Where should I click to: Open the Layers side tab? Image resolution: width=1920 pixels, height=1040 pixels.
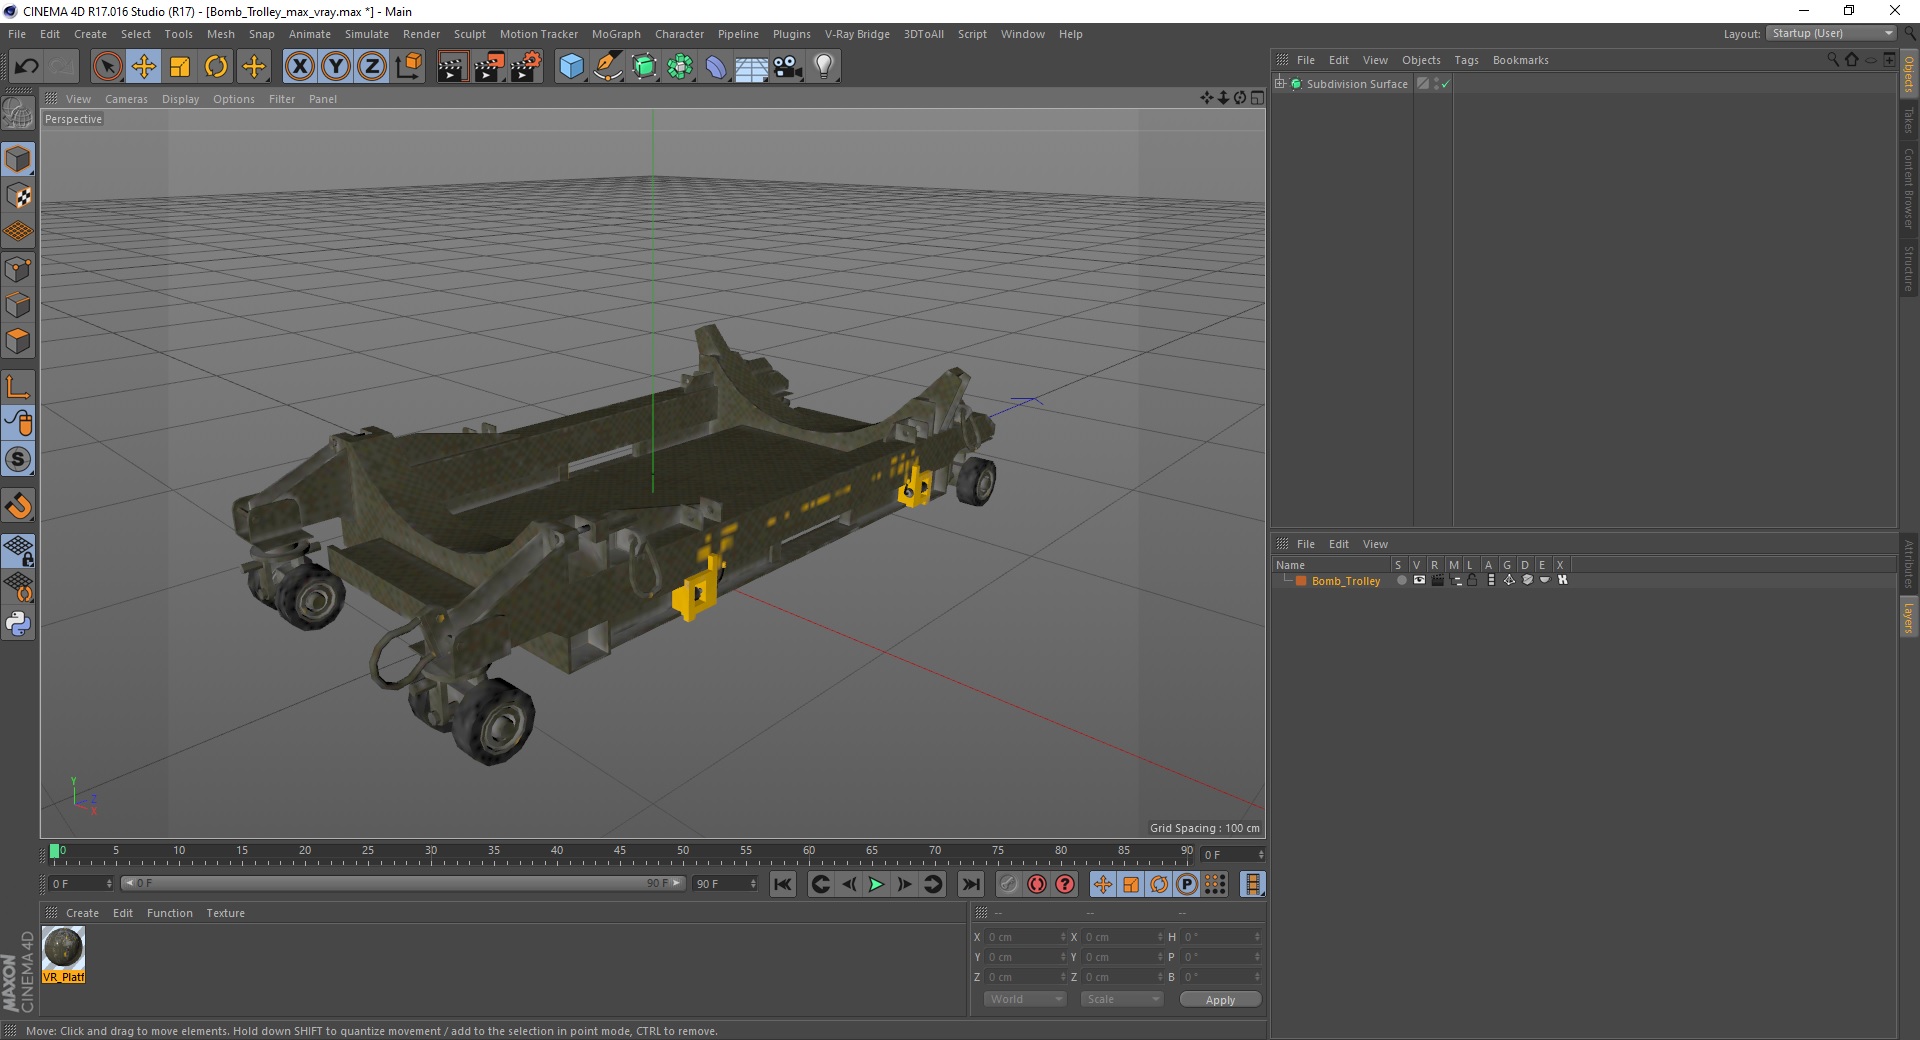point(1908,617)
